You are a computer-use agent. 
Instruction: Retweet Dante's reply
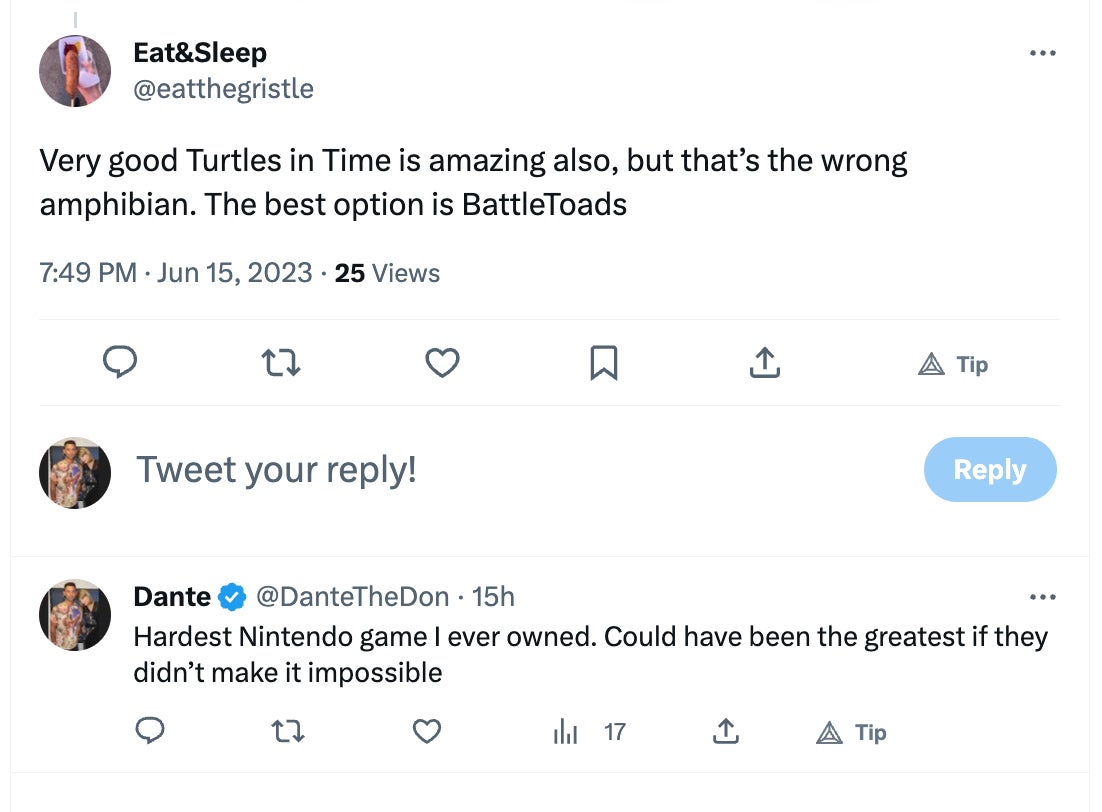coord(288,732)
